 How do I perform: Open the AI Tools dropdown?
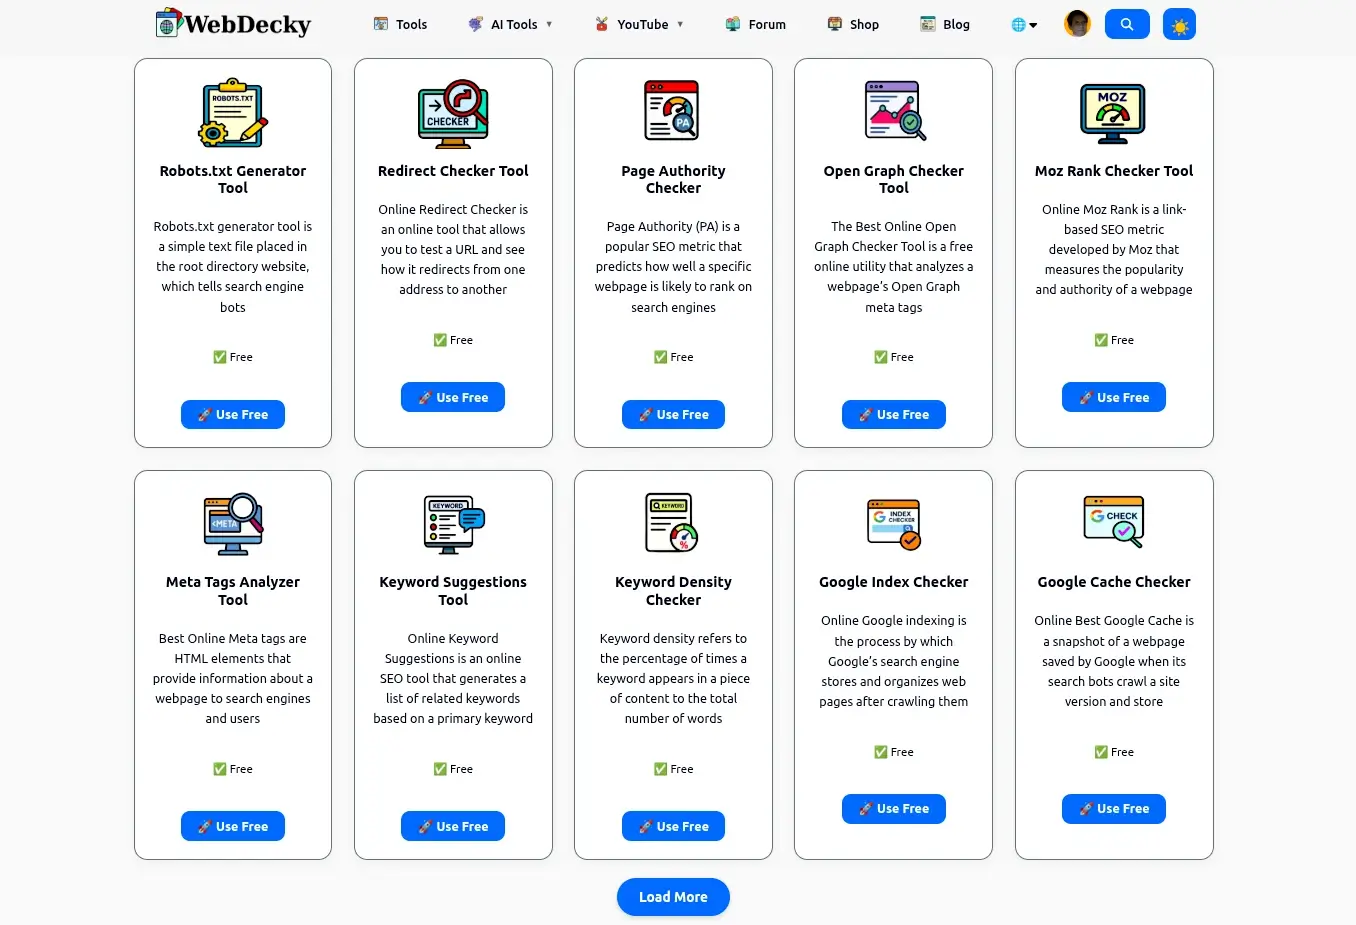[511, 23]
